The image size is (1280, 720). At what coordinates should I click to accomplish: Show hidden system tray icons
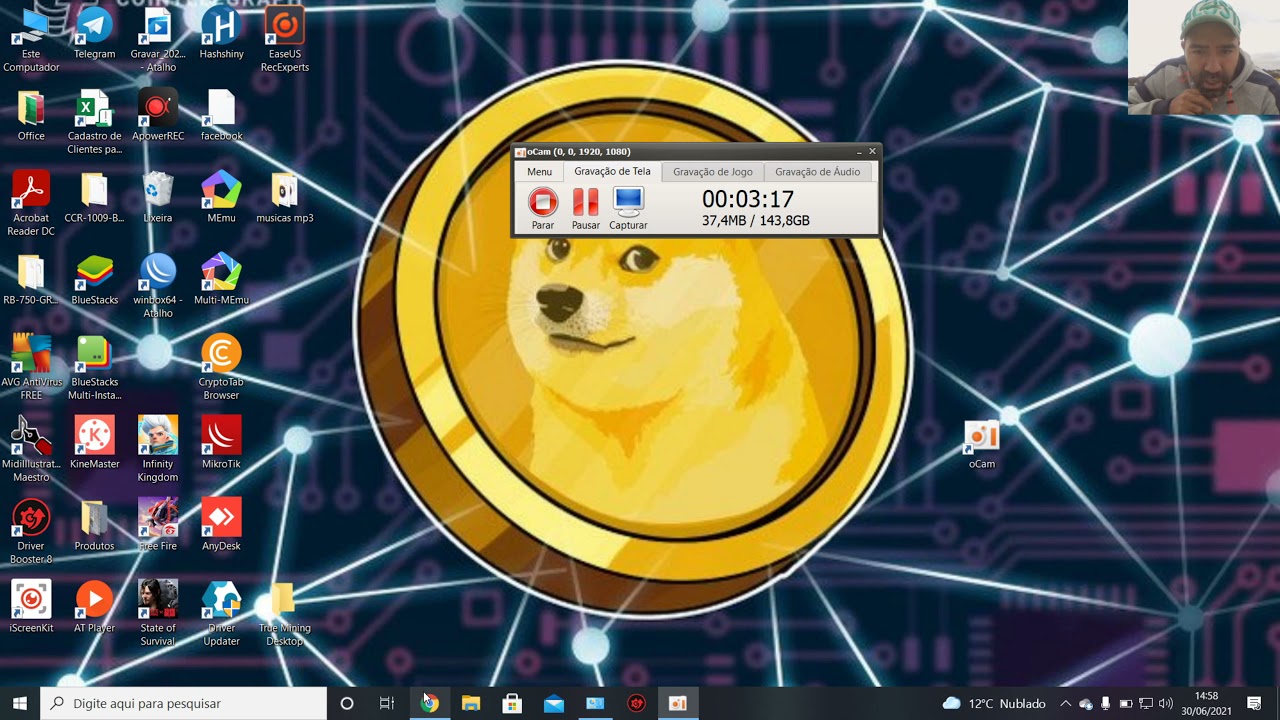(x=1065, y=703)
